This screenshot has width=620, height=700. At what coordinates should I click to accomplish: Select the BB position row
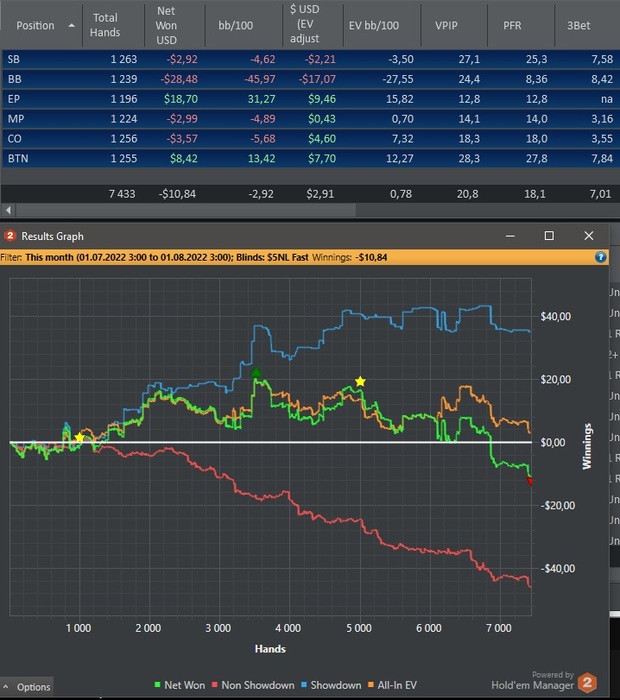pyautogui.click(x=311, y=79)
